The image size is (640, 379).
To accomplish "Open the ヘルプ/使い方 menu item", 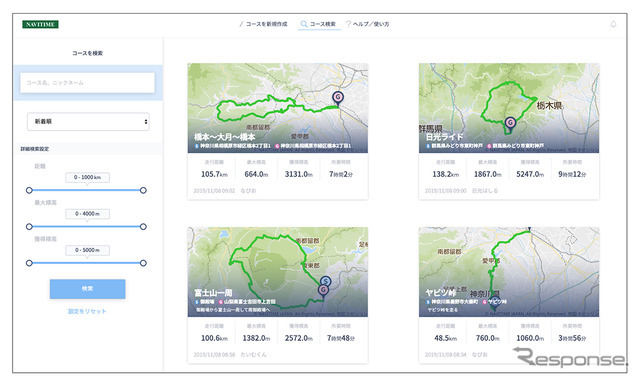I will pyautogui.click(x=367, y=24).
